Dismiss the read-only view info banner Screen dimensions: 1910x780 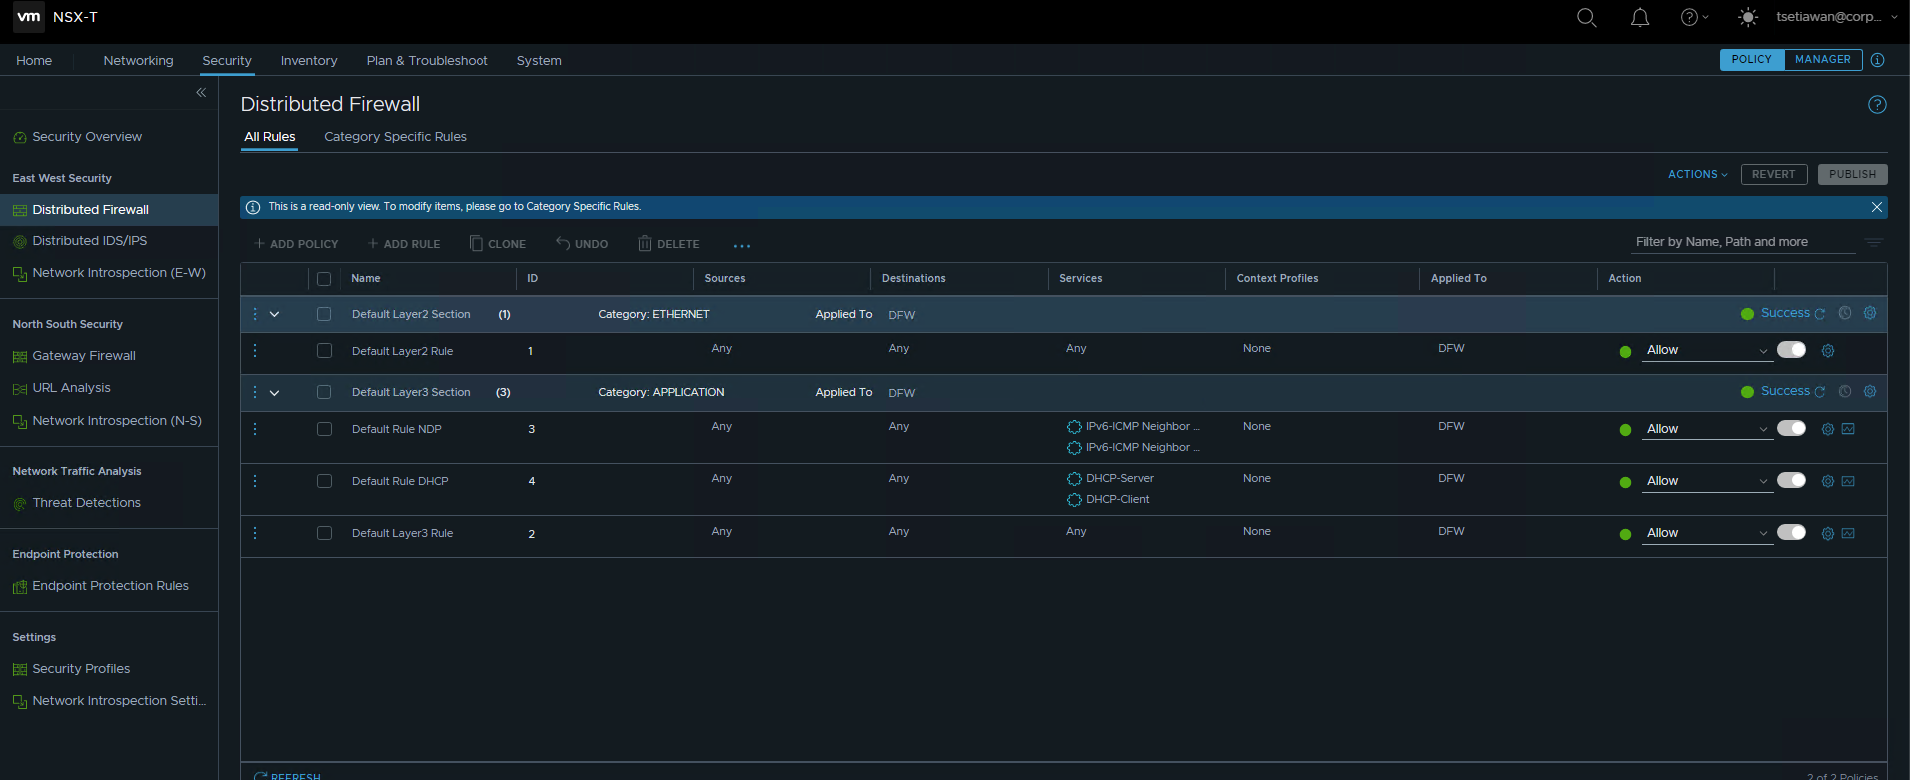tap(1877, 207)
